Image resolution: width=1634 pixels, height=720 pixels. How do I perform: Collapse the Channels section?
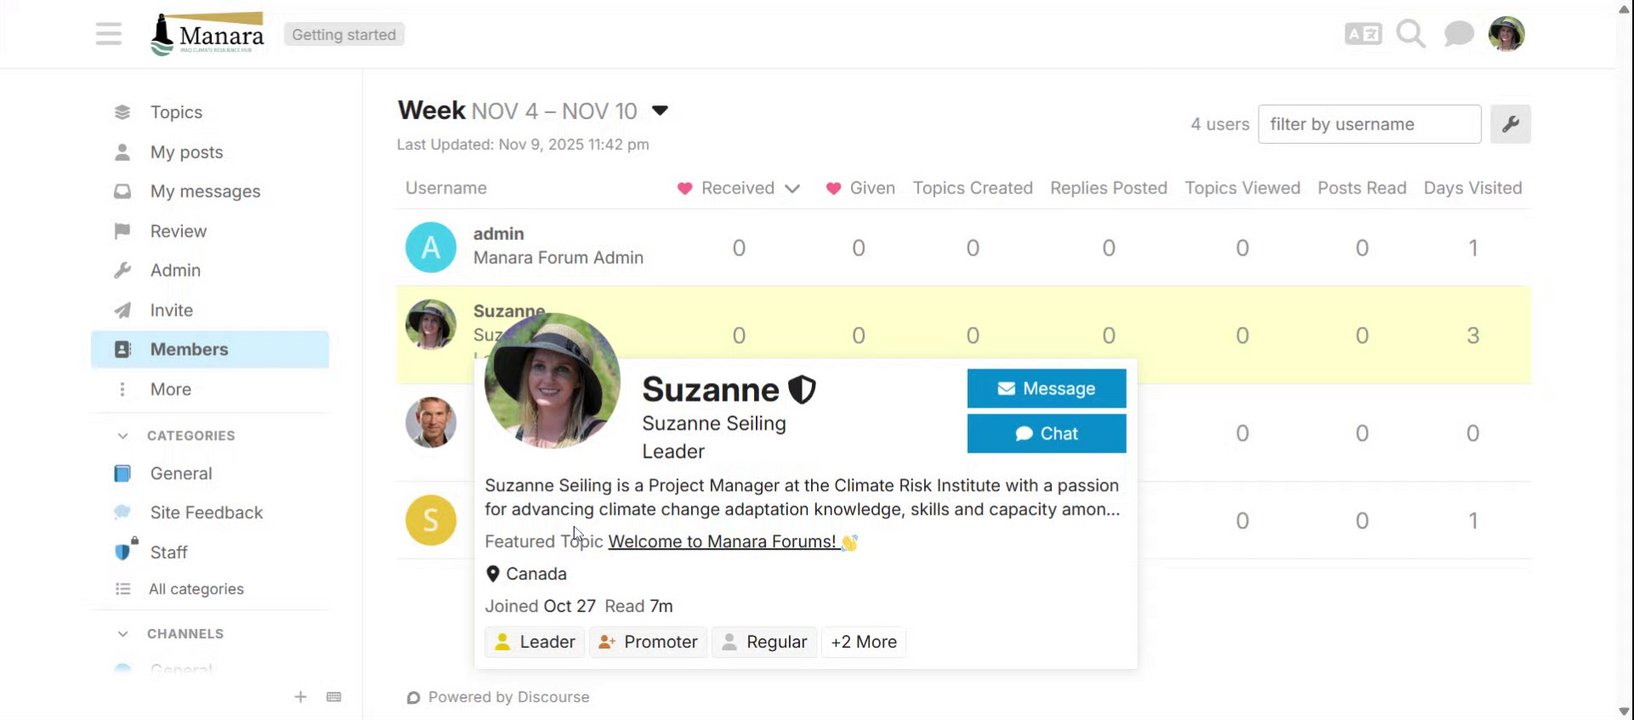[x=123, y=634]
